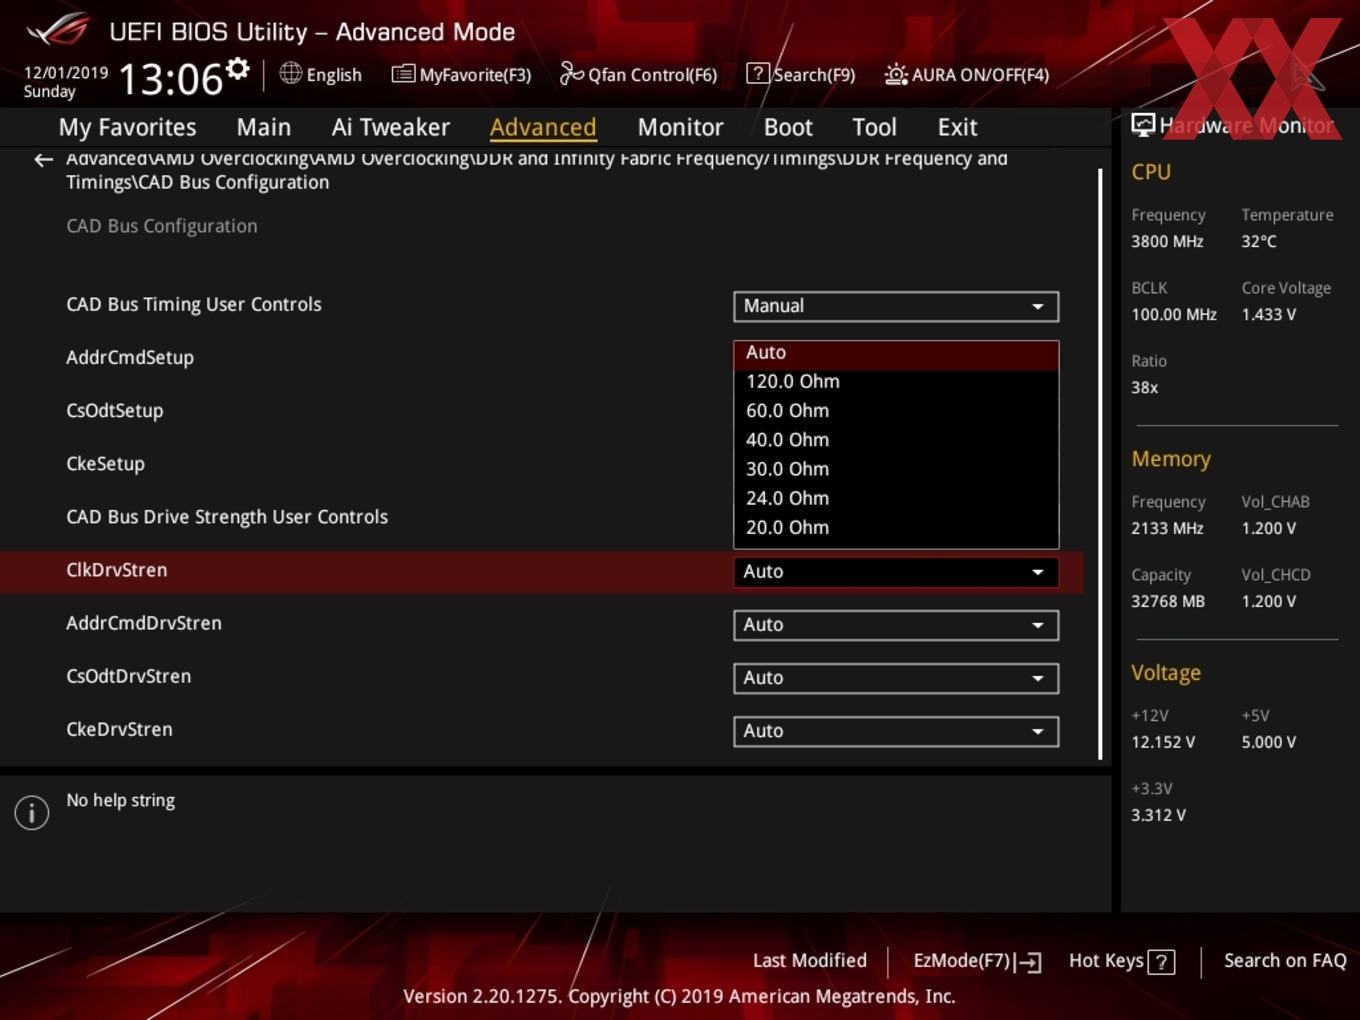Open the AddrCmdDrvStren dropdown

tap(896, 625)
